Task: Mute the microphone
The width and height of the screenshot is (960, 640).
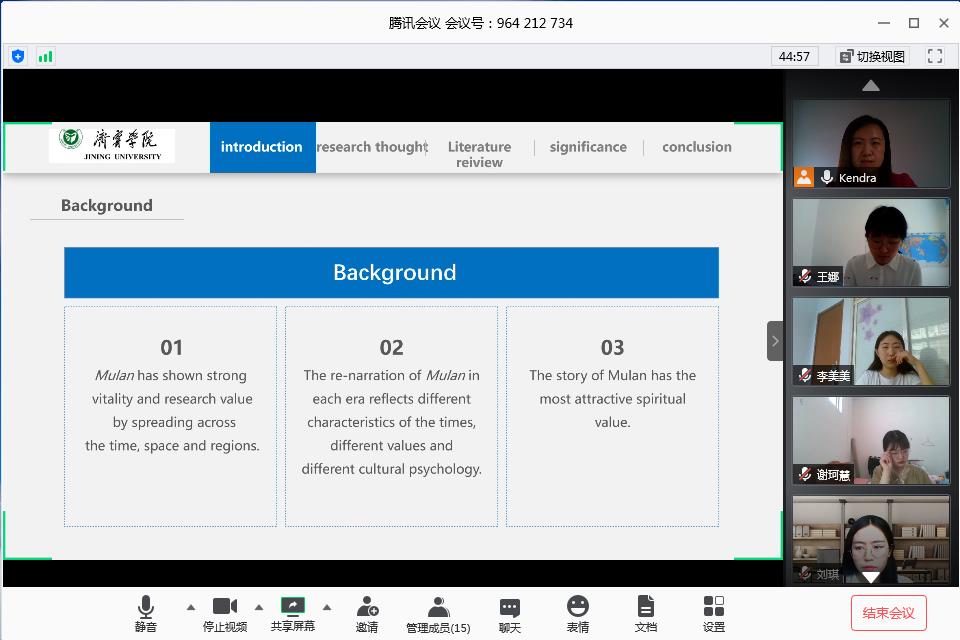Action: point(146,613)
